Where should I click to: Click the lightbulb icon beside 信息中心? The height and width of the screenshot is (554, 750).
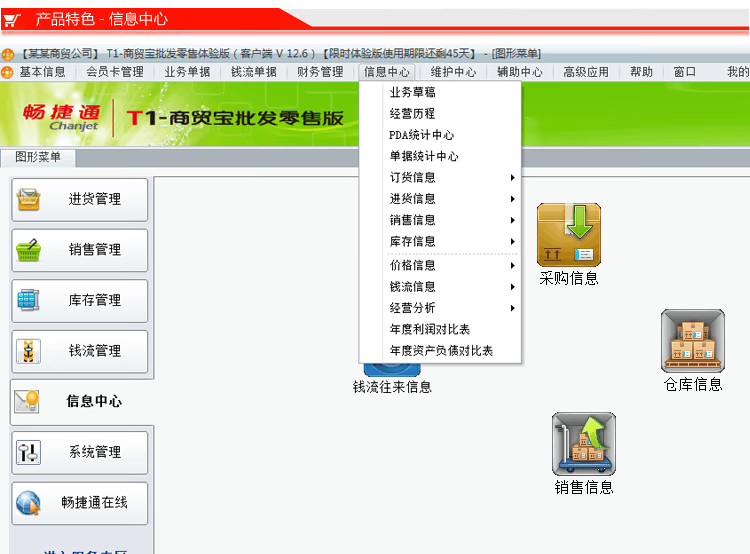[x=27, y=401]
